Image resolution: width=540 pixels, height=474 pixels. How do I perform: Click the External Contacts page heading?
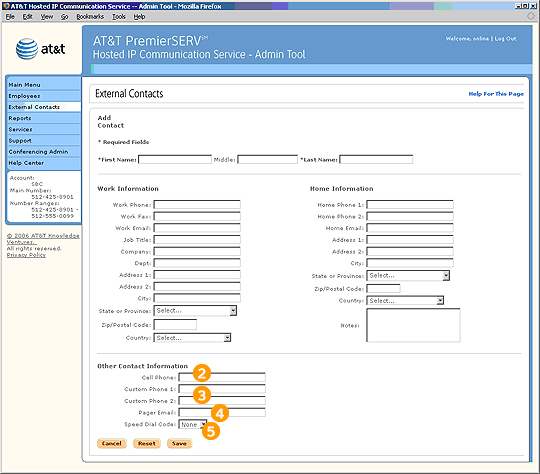point(129,94)
